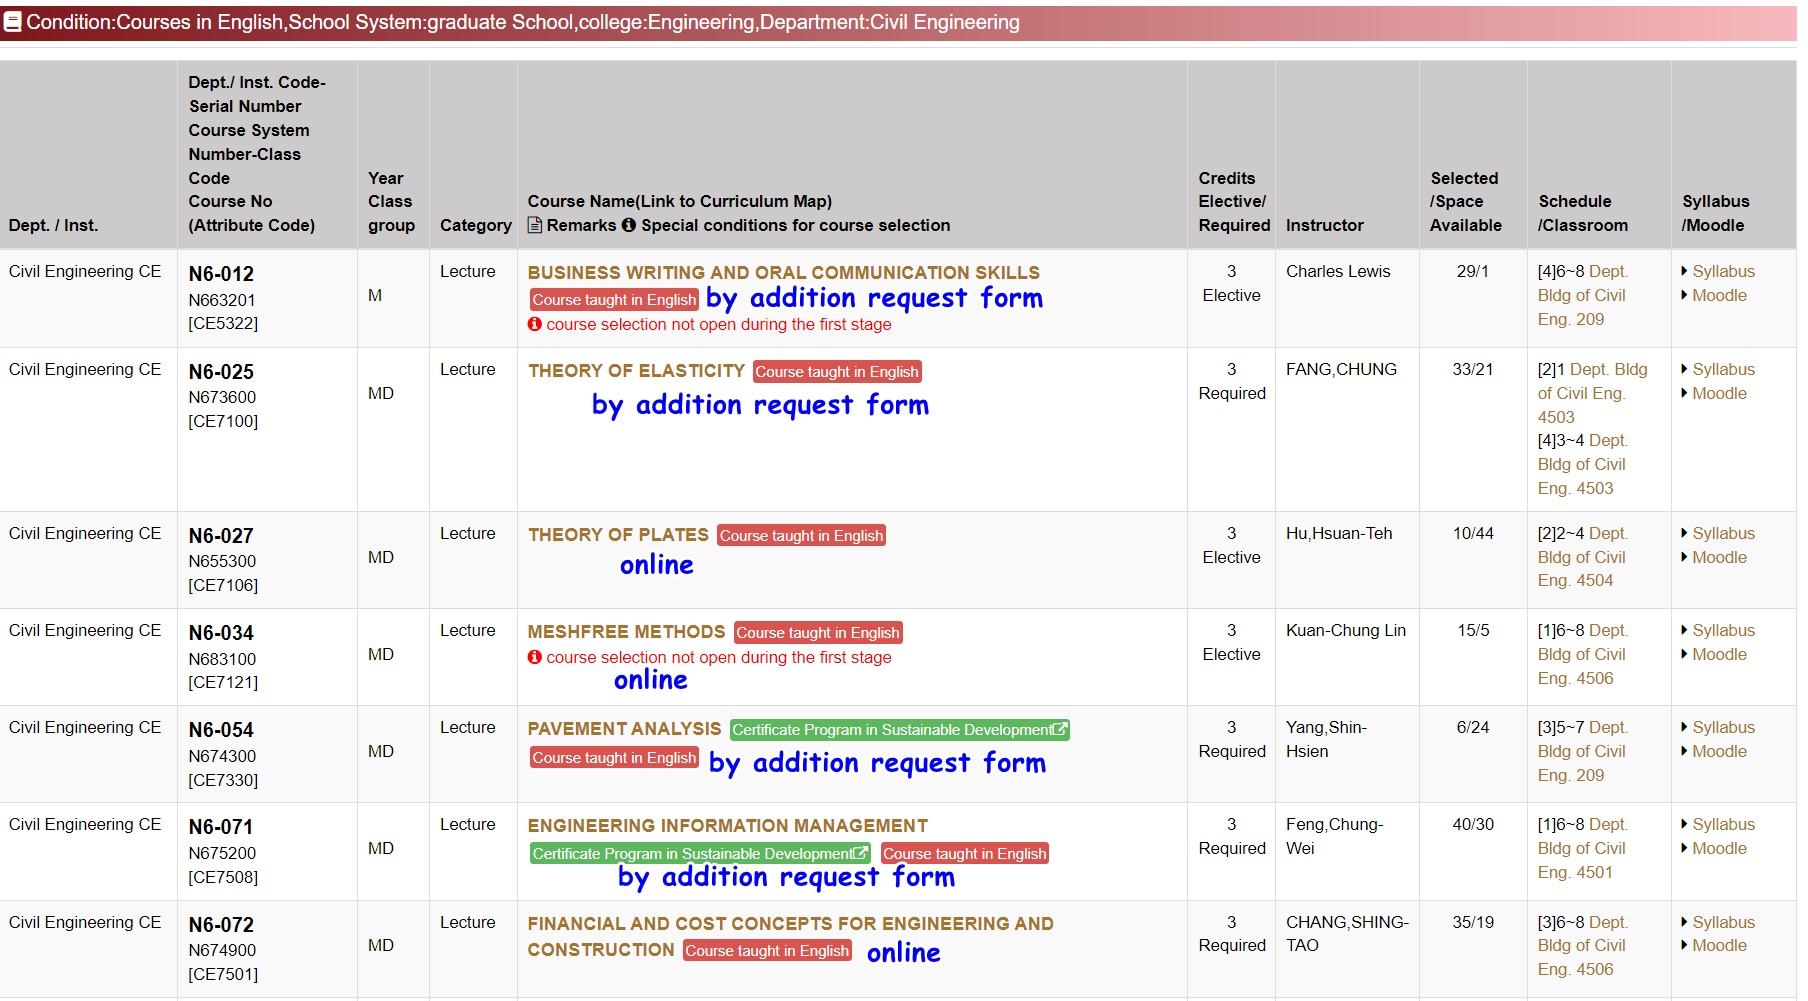Screen dimensions: 1808x1001
Task: Click Course taught in English badge for Theory of Elasticity
Action: [837, 371]
